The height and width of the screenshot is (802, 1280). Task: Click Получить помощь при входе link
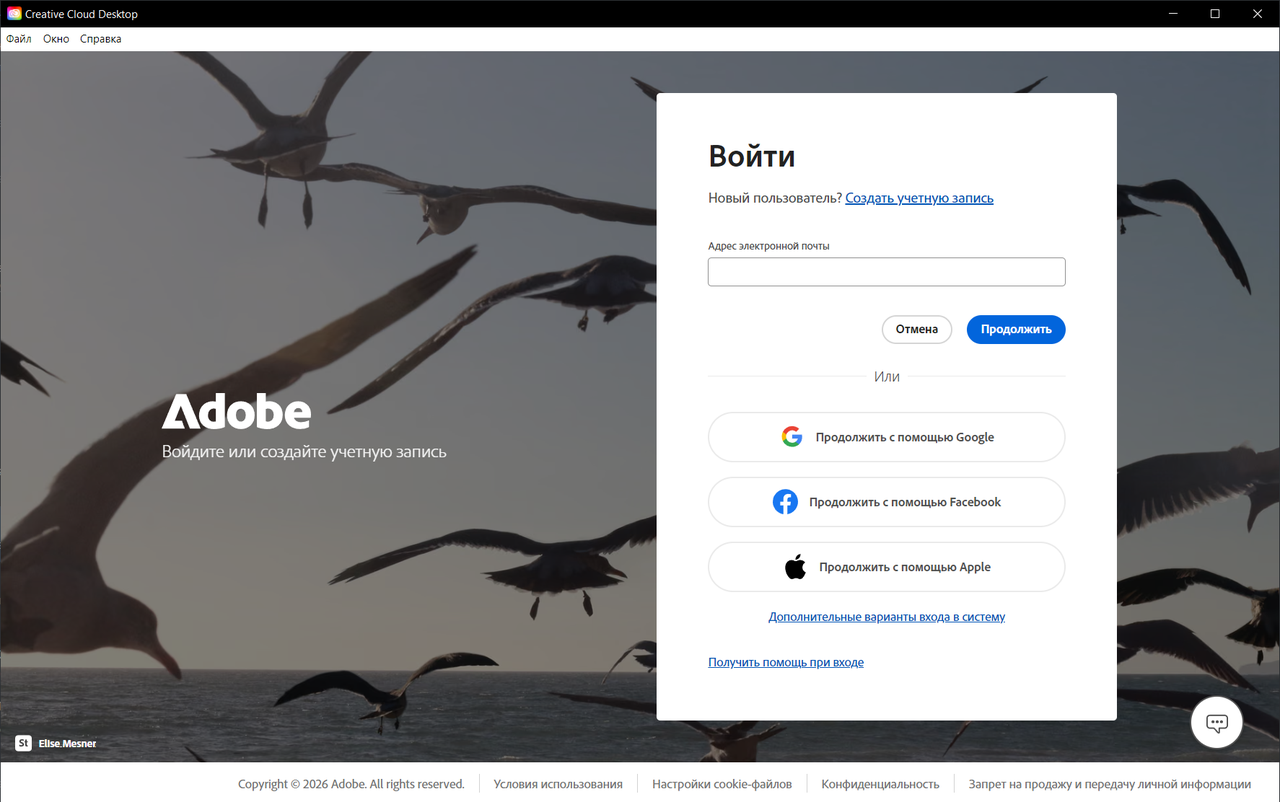[786, 662]
